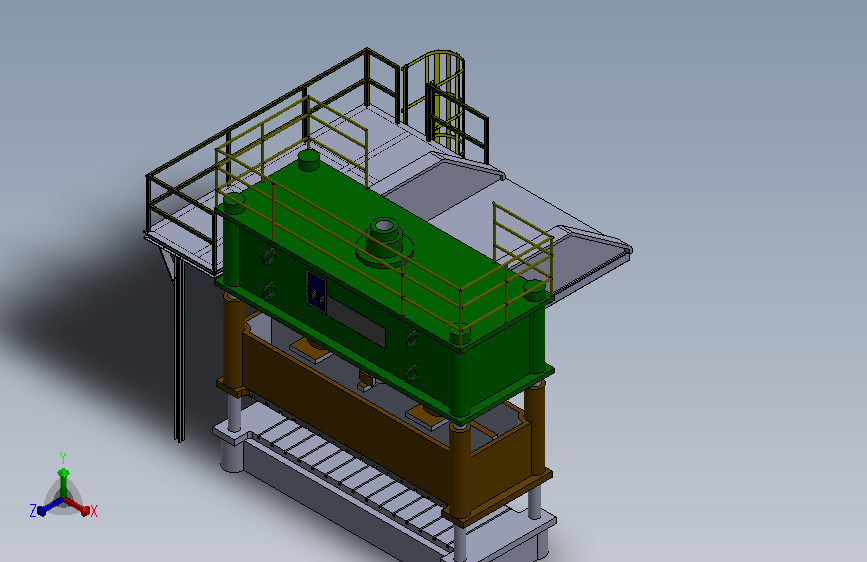867x562 pixels.
Task: Select the blue nameplate on the green crown
Action: (x=316, y=290)
